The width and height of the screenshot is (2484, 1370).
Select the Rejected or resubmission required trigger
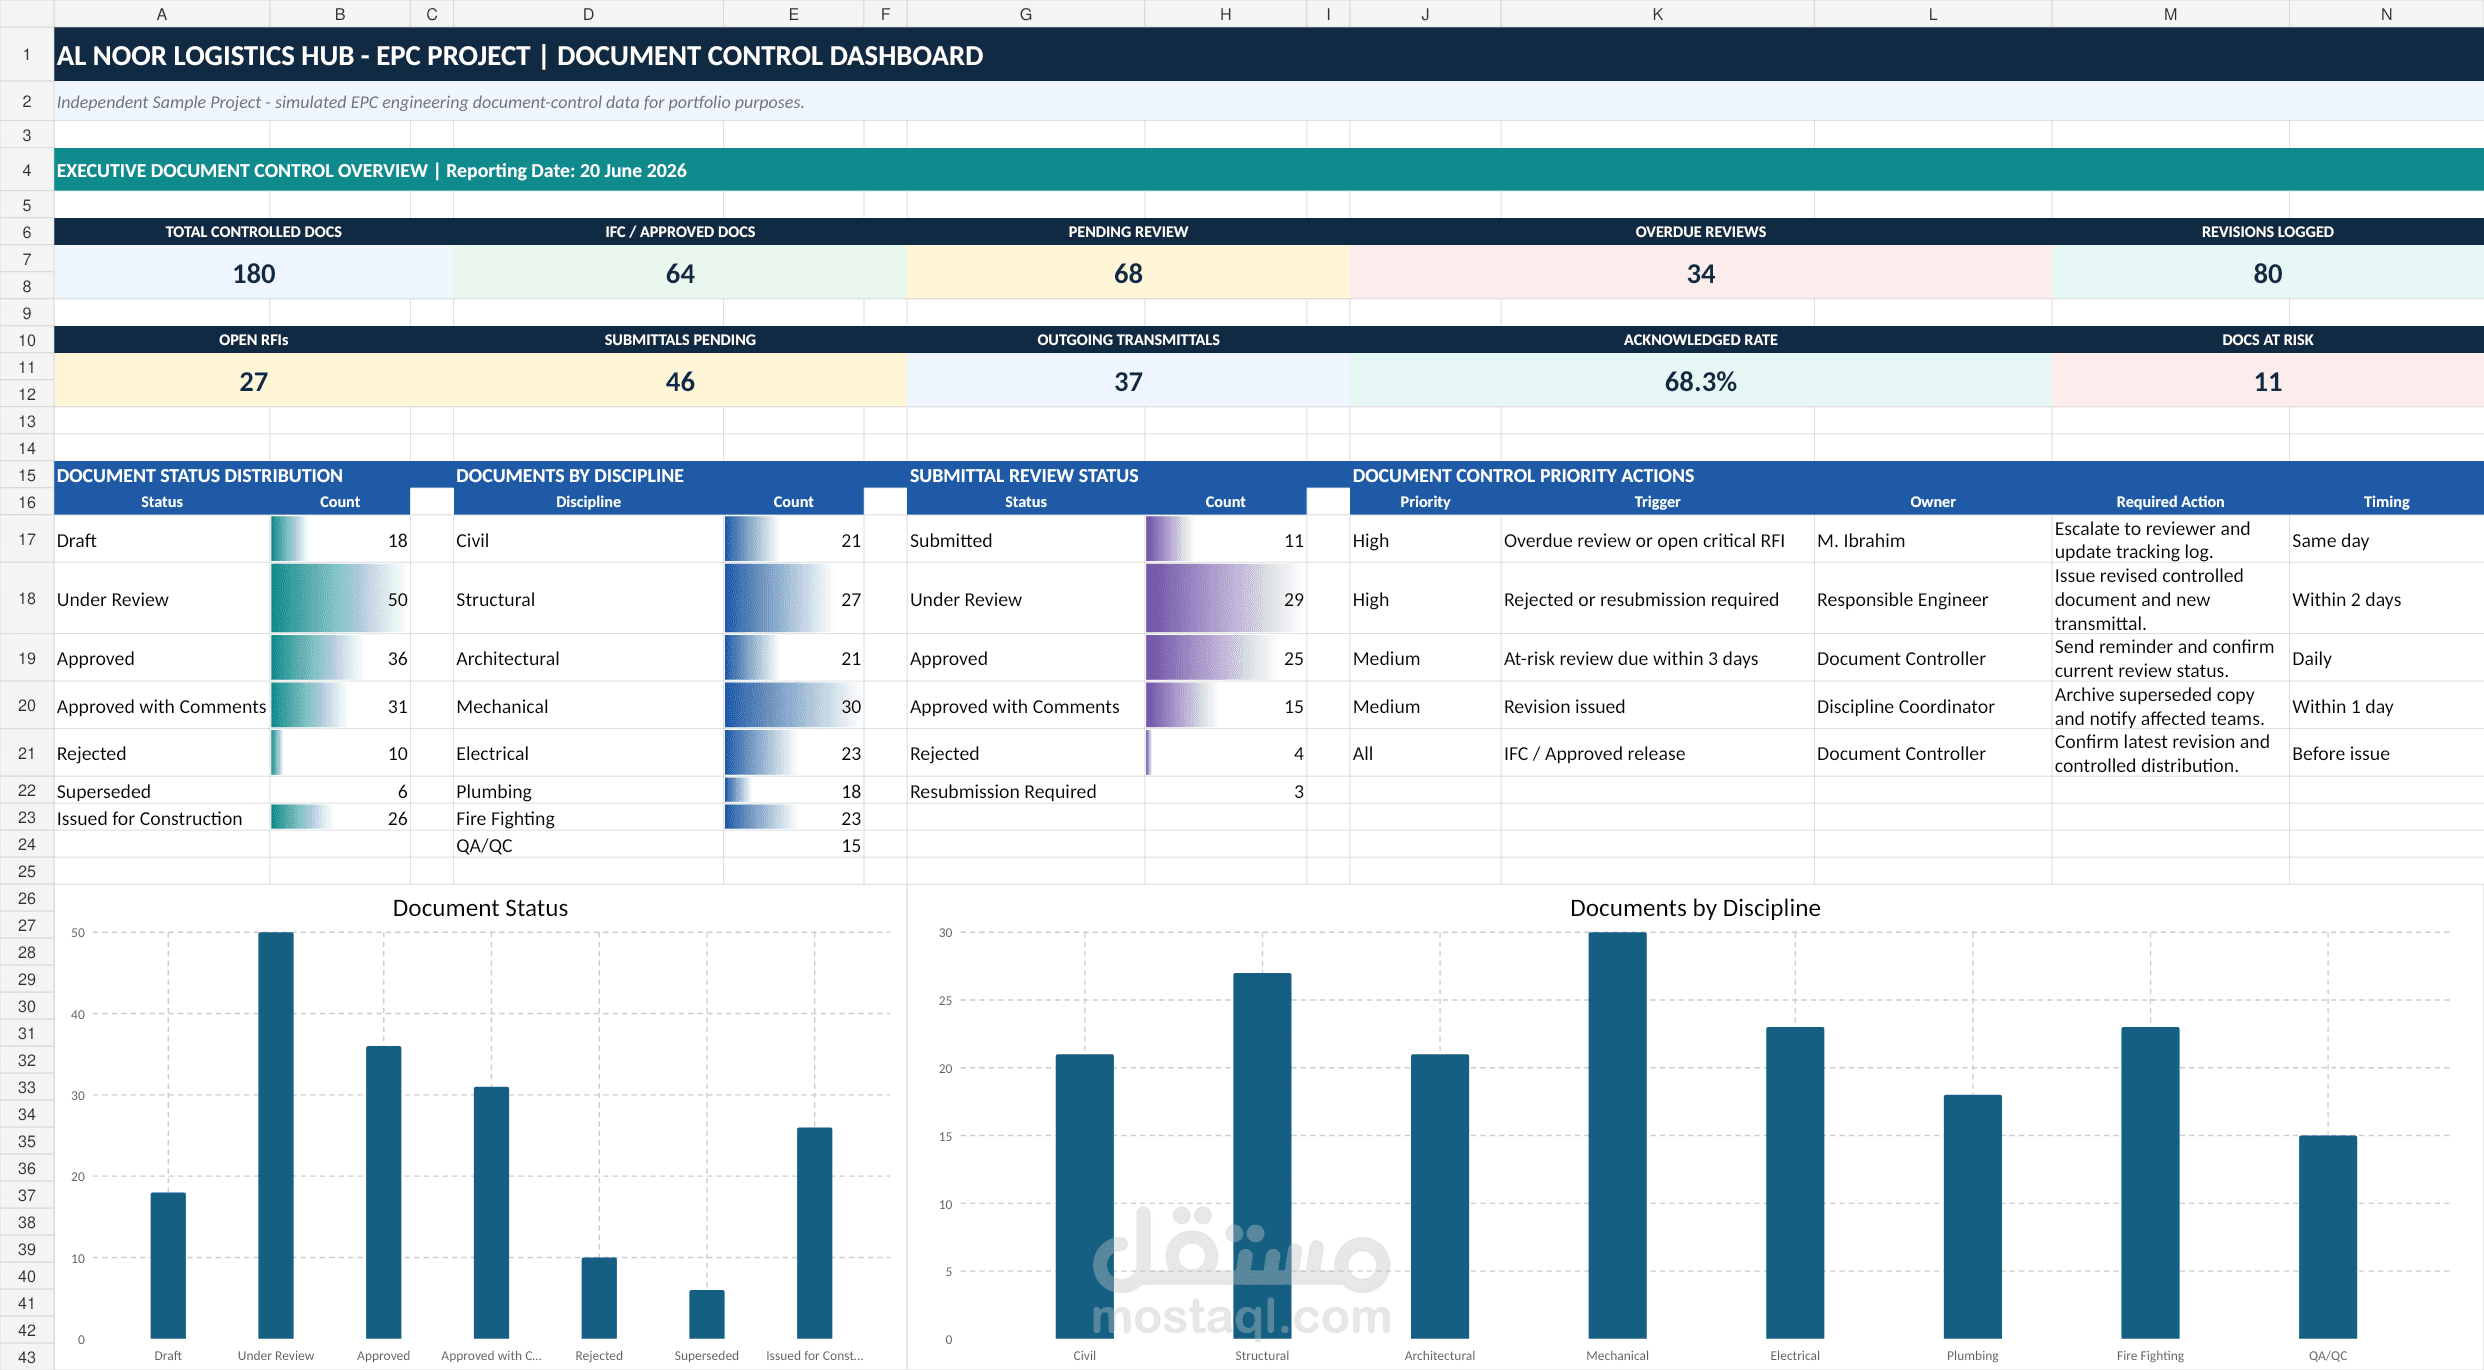pos(1657,599)
